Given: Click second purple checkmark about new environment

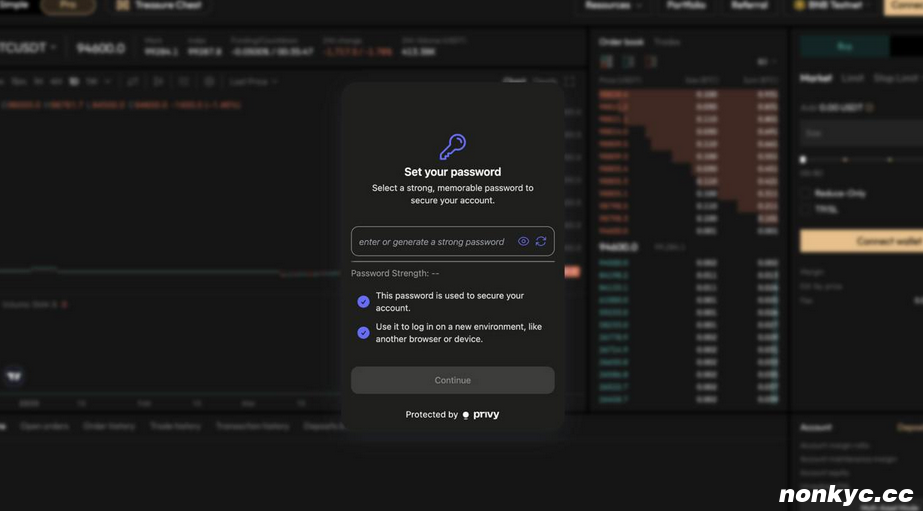Looking at the screenshot, I should (363, 333).
